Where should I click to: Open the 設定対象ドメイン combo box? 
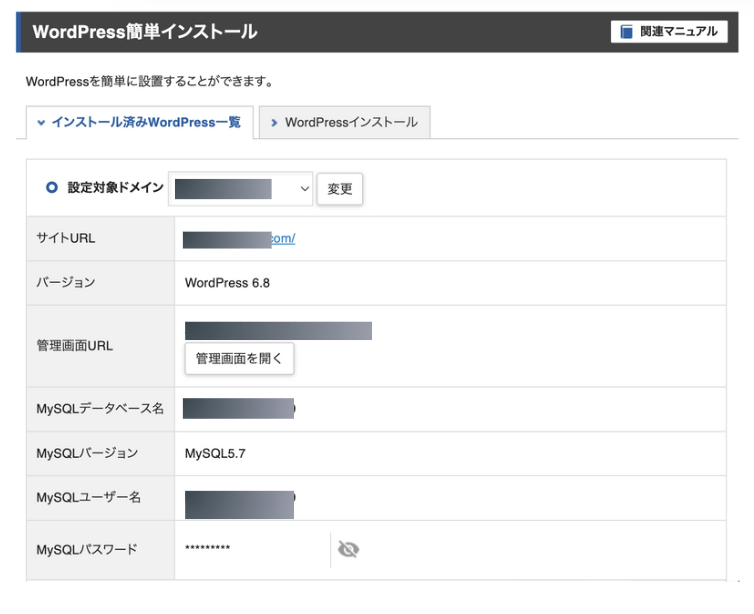[x=240, y=188]
